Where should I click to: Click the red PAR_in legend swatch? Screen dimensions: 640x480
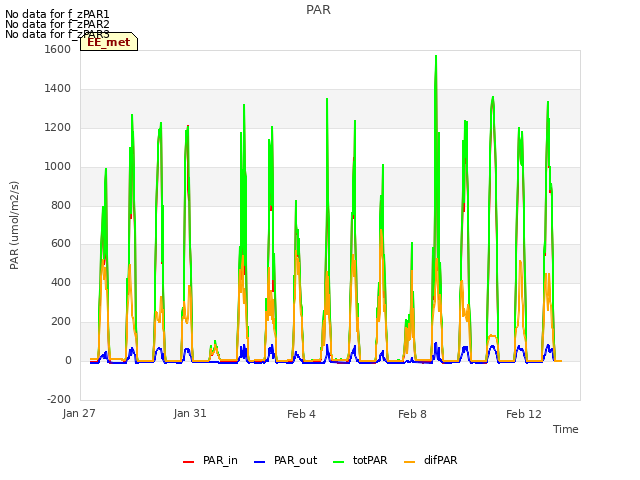(x=189, y=462)
